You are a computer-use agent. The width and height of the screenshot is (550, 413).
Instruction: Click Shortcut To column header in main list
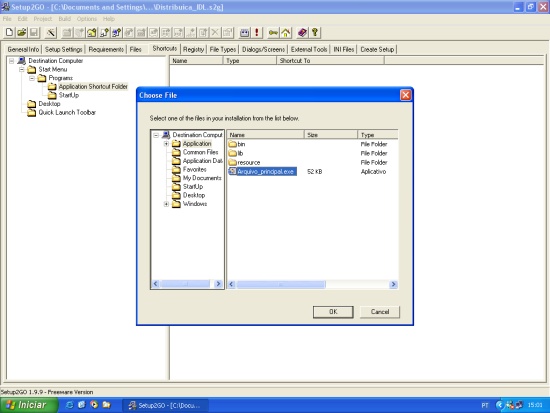point(330,61)
